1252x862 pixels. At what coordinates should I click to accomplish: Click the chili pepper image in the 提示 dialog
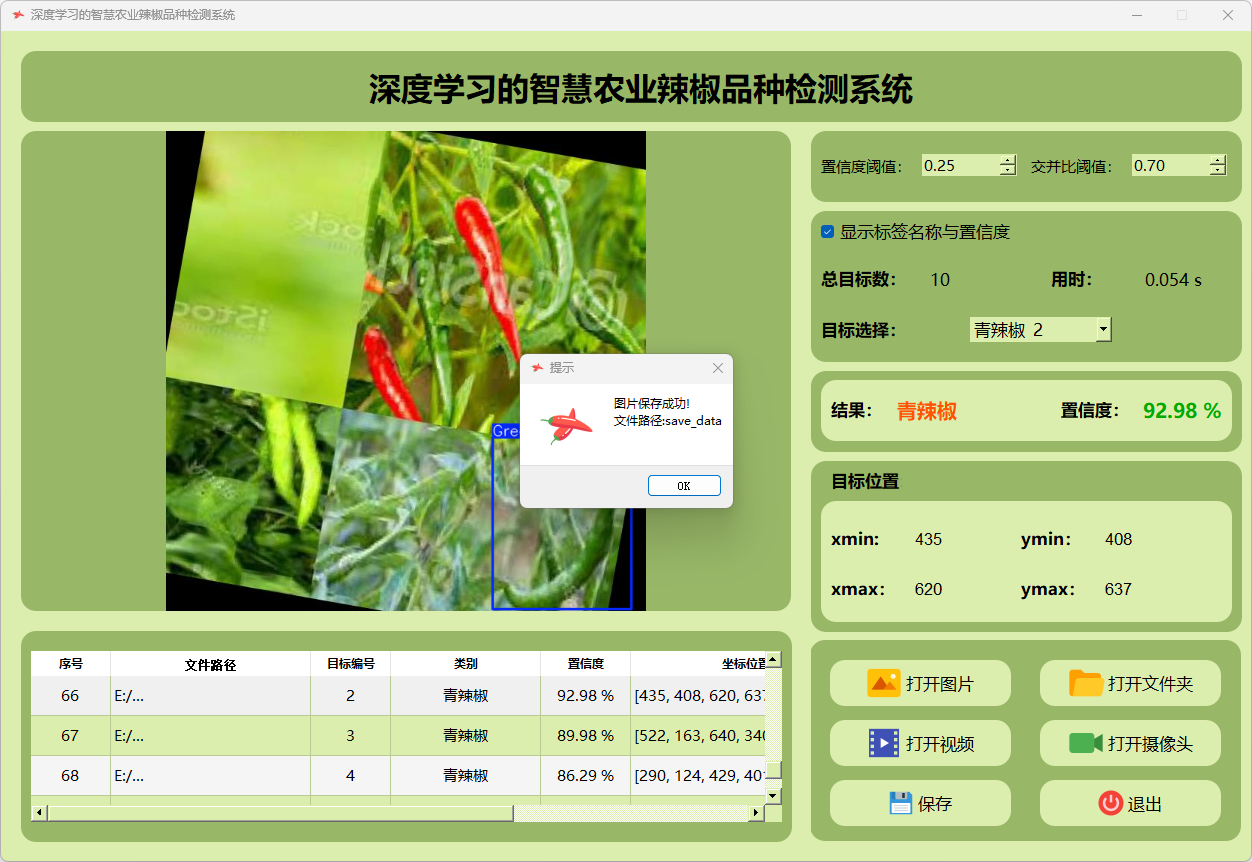(566, 425)
